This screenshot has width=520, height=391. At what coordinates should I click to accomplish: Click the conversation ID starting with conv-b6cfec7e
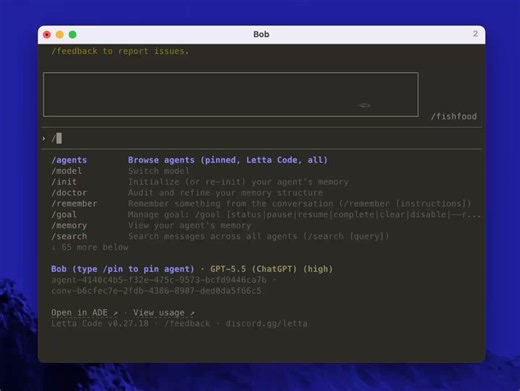[x=156, y=291]
